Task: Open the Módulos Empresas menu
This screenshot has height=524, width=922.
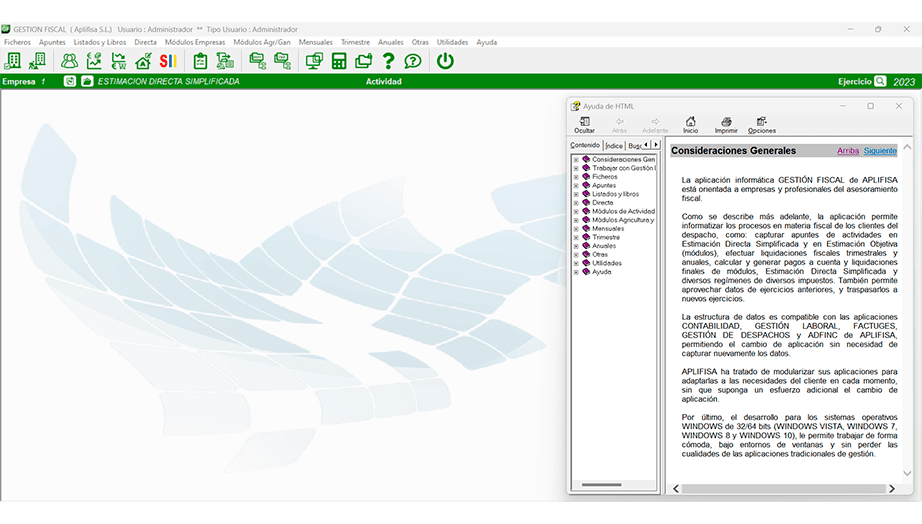Action: (195, 42)
